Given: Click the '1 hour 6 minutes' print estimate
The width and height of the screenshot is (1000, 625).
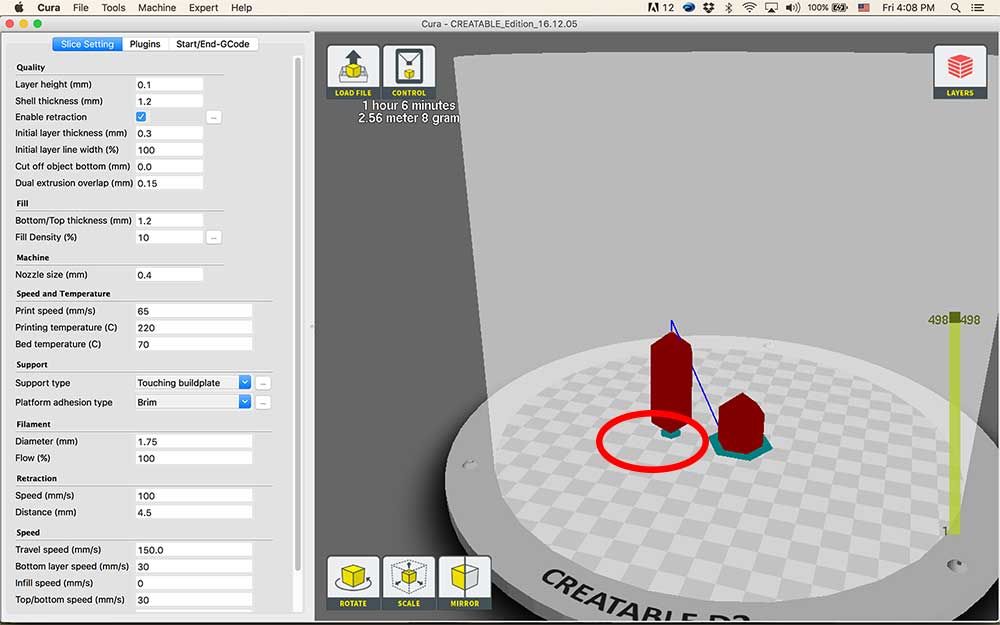Looking at the screenshot, I should (409, 105).
